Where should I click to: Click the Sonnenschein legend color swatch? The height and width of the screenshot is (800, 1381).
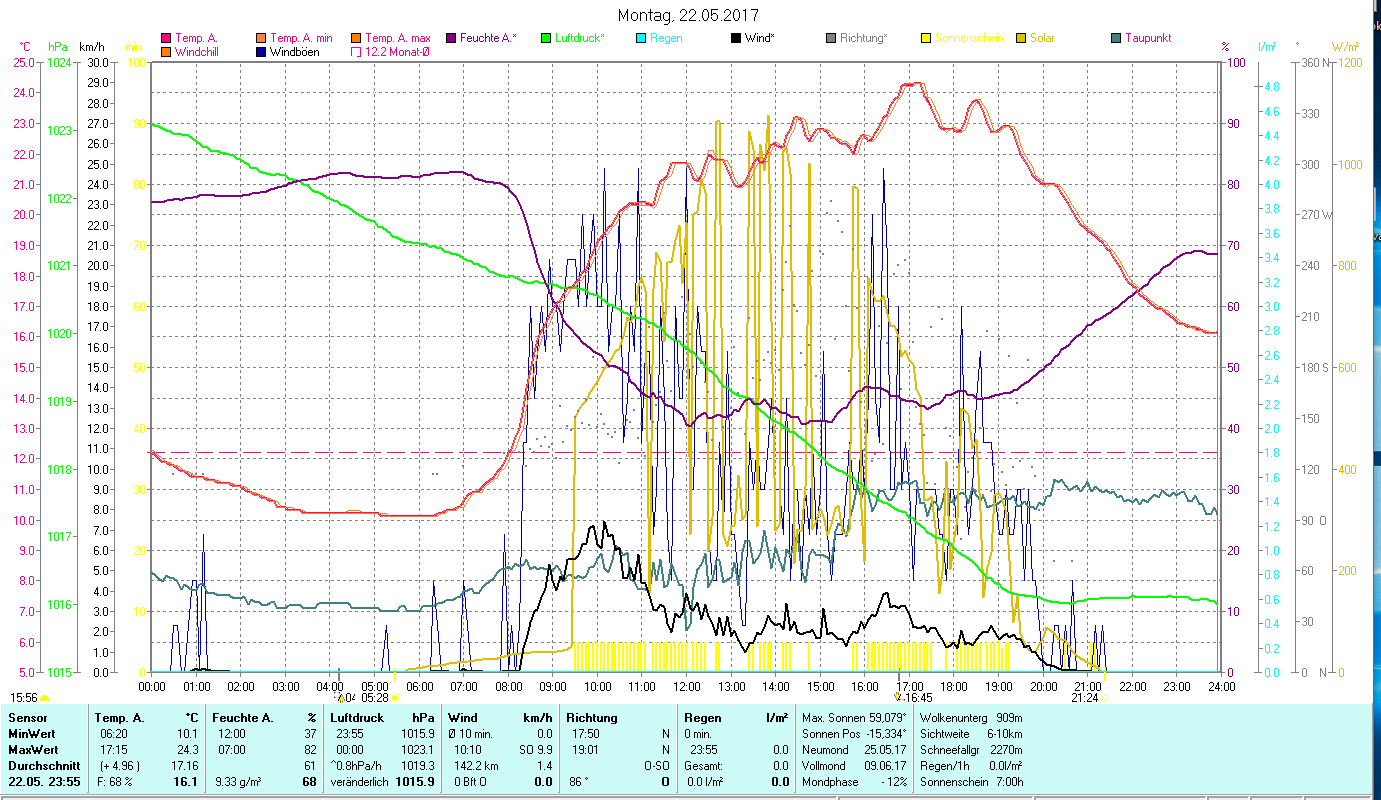[926, 38]
